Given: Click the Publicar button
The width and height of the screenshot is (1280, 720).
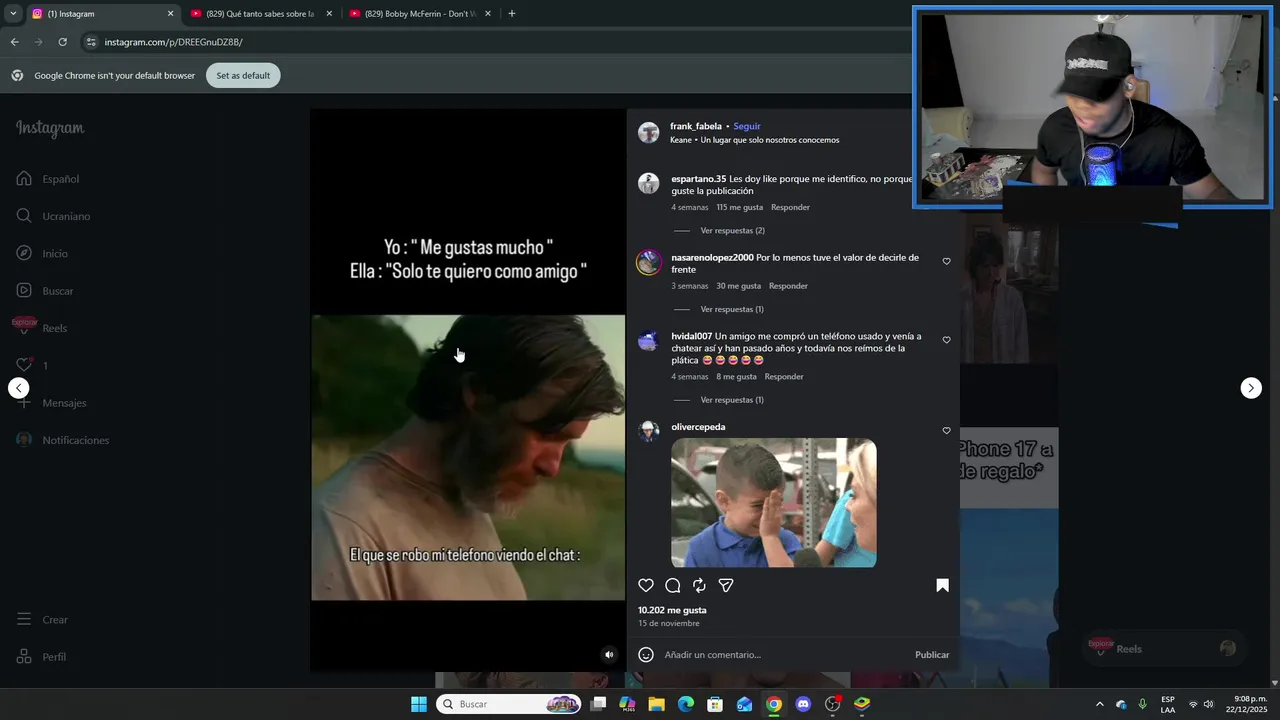Looking at the screenshot, I should (932, 655).
